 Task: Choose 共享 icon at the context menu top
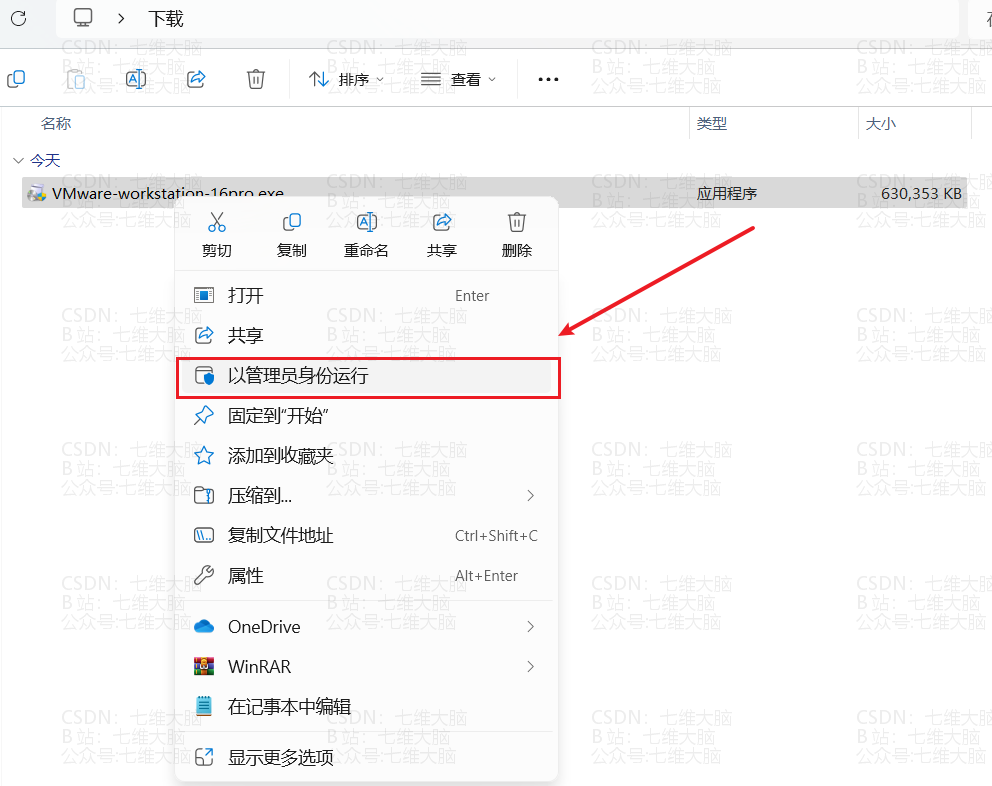(442, 235)
